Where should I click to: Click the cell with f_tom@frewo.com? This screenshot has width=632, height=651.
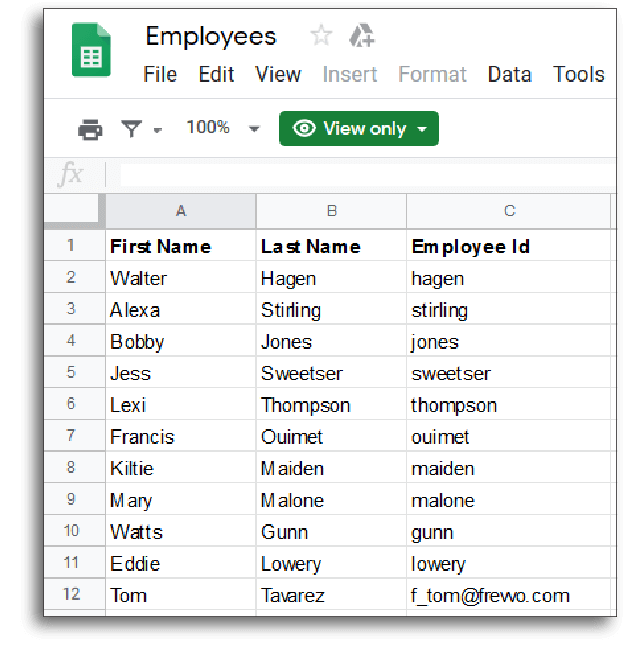point(509,595)
